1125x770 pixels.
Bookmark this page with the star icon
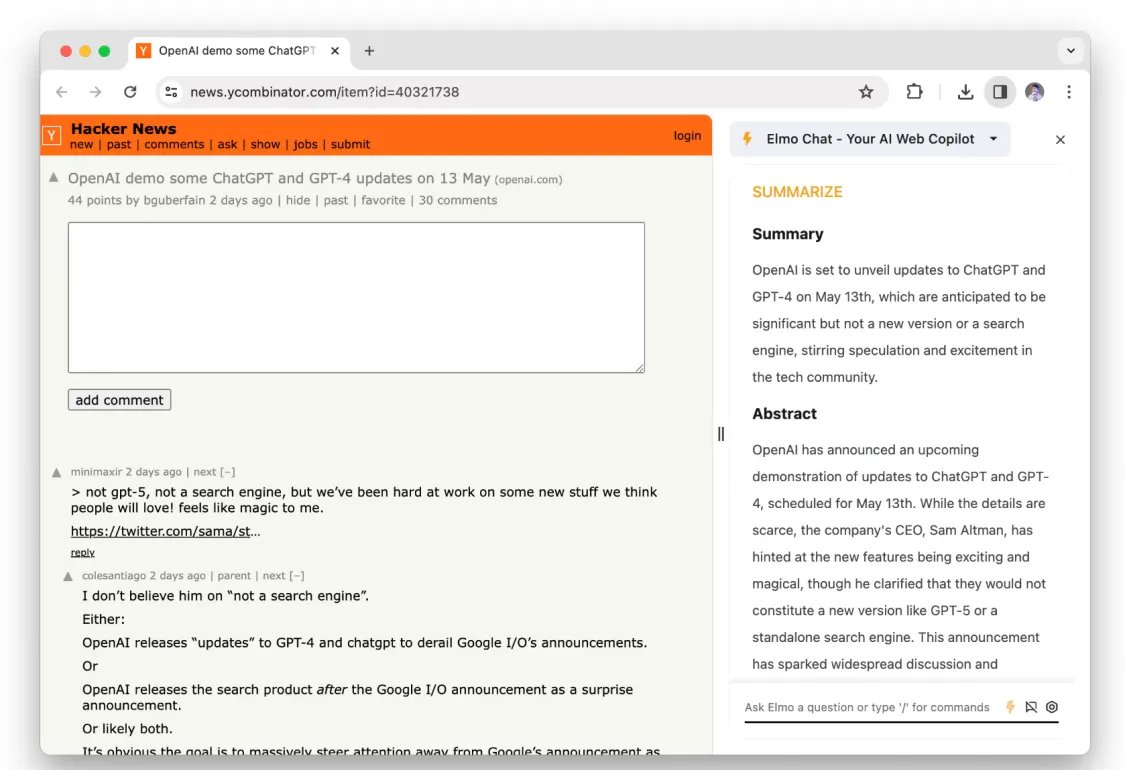pos(866,92)
